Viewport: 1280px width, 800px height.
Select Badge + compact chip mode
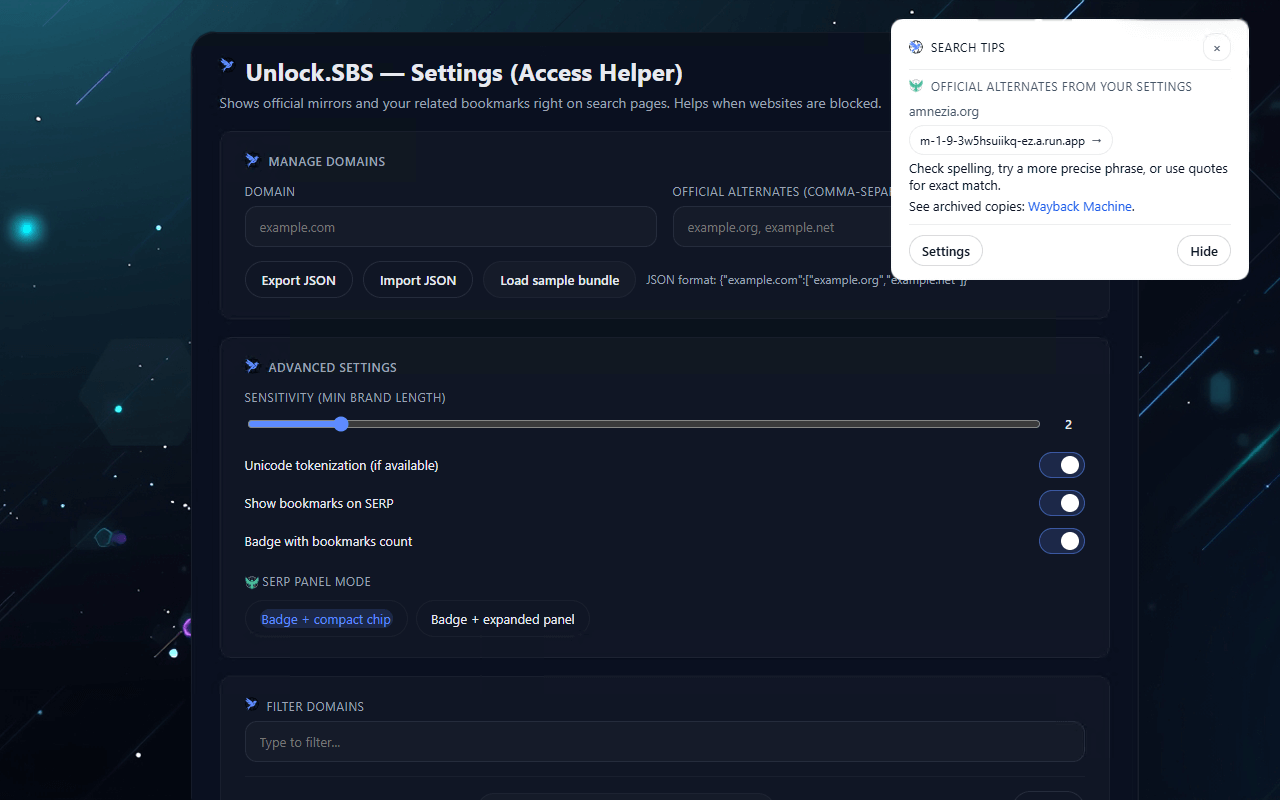coord(326,619)
